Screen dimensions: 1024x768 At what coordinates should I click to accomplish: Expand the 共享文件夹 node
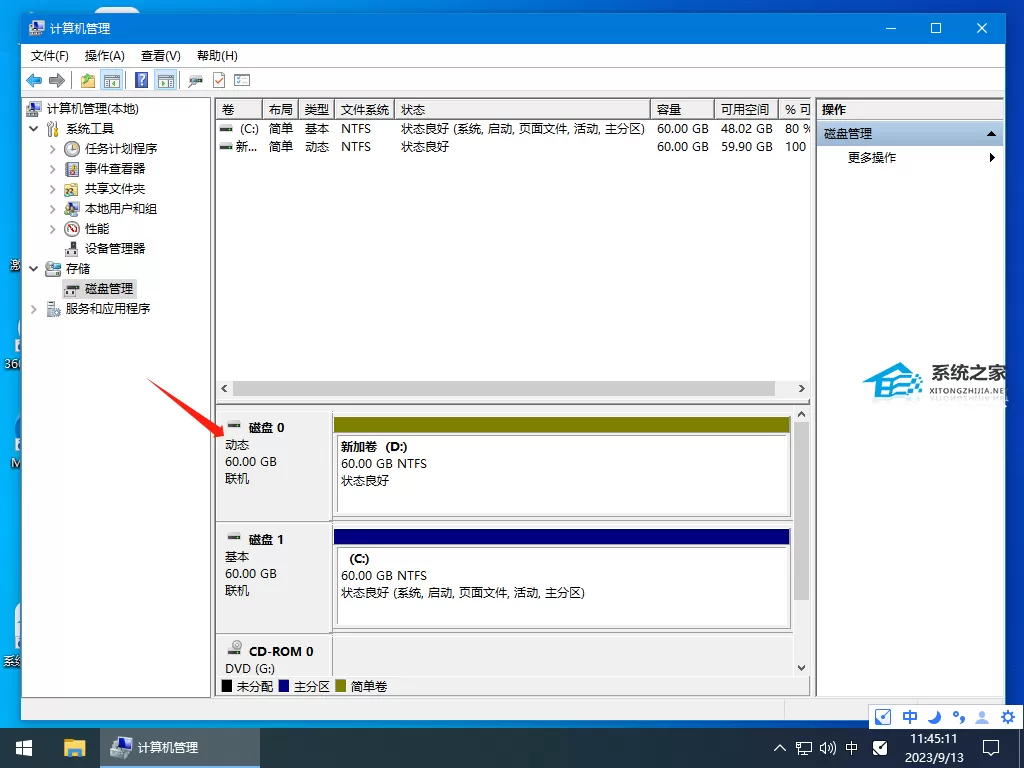click(x=52, y=189)
